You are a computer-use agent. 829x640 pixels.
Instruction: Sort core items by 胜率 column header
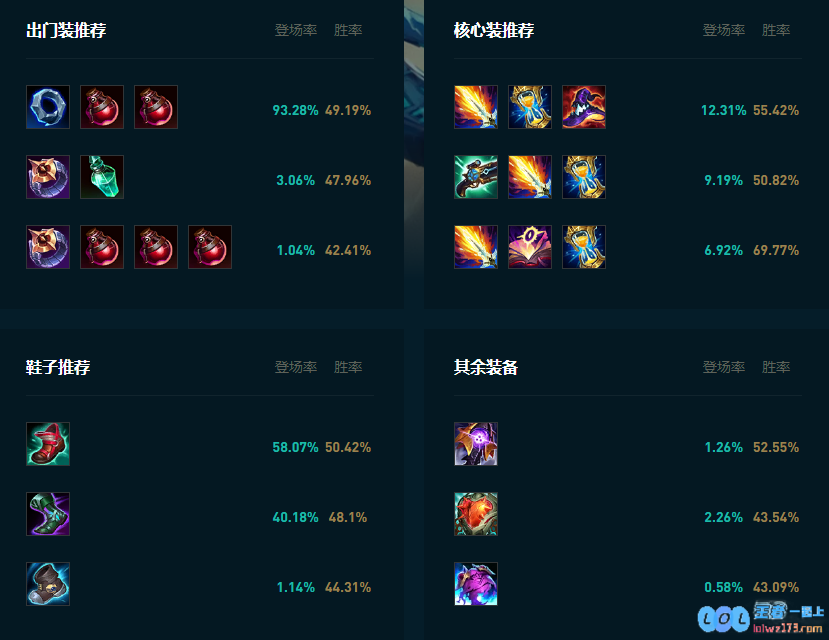pyautogui.click(x=776, y=30)
